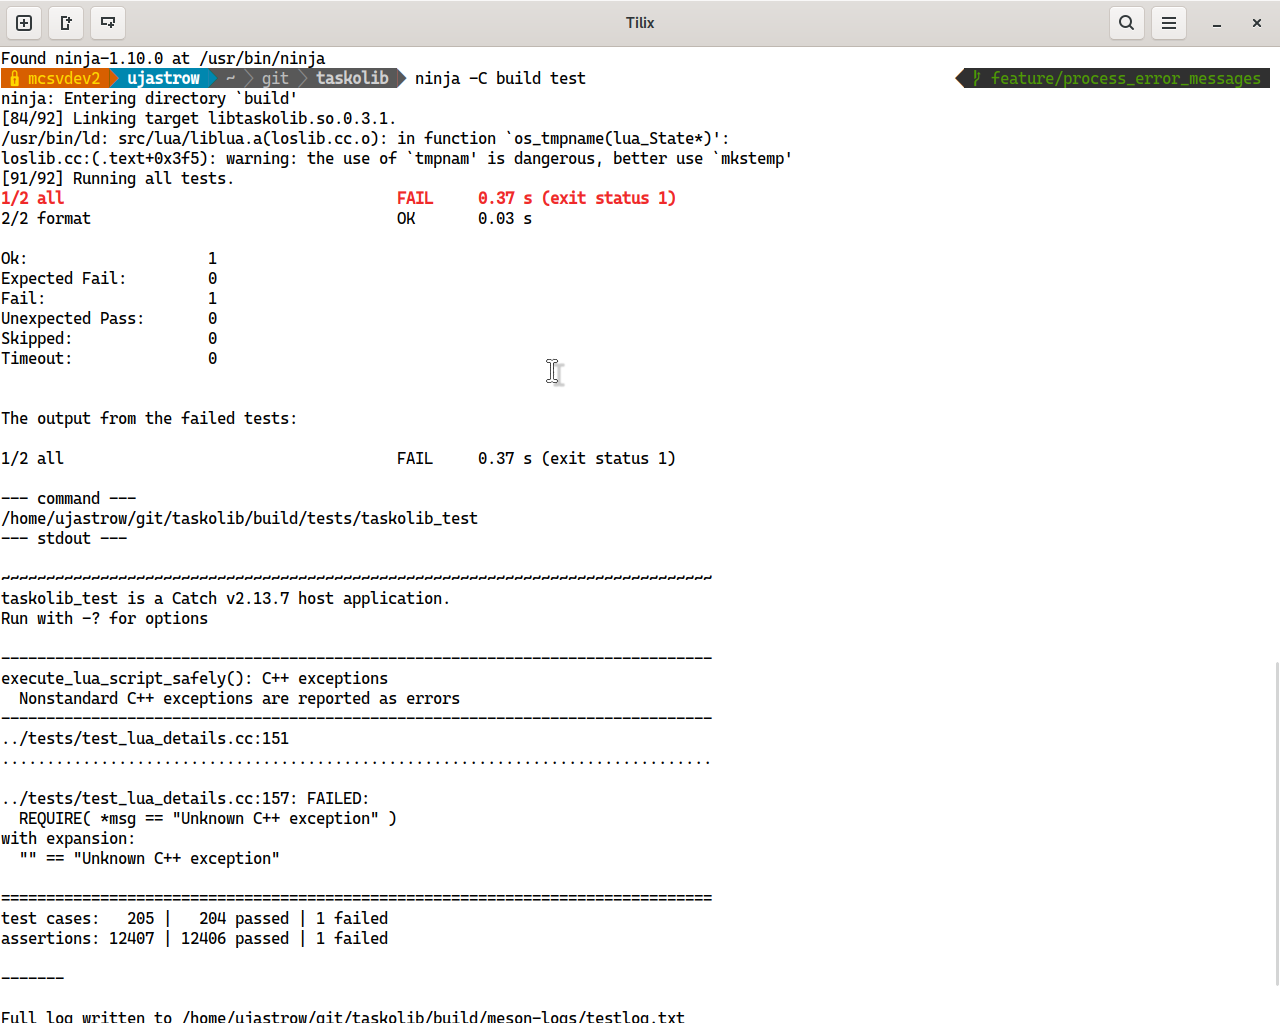Add a terminal to the right

[66, 23]
